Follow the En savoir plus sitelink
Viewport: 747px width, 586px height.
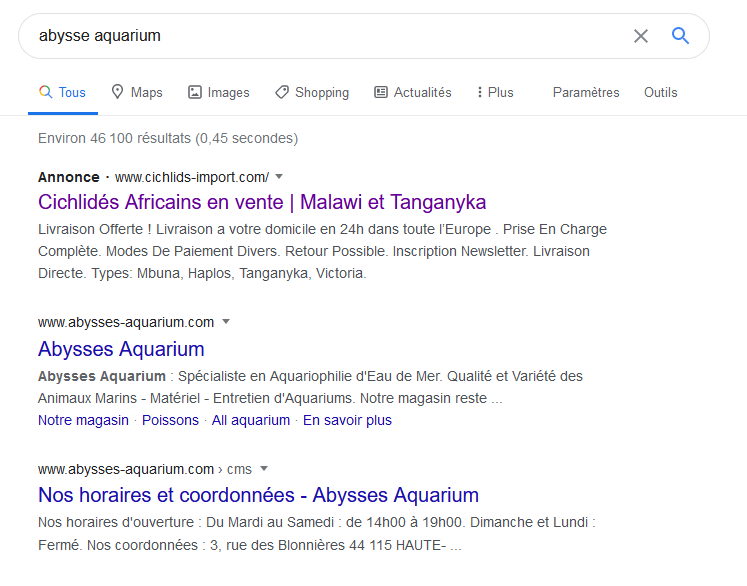click(347, 420)
